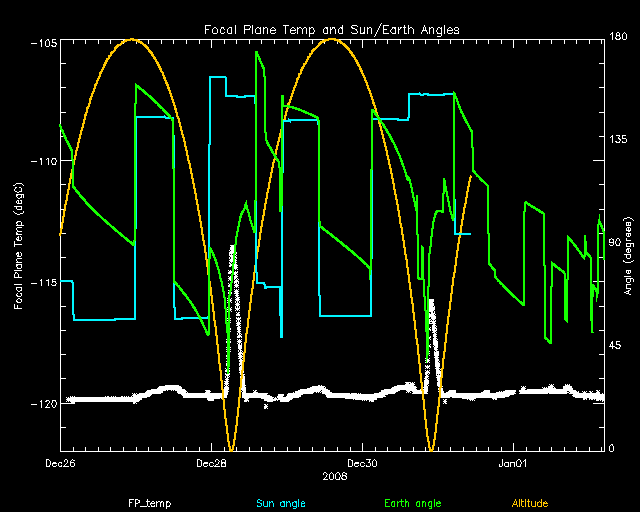This screenshot has width=640, height=512.
Task: Click the Dec28 x-axis tick label
Action: point(212,464)
